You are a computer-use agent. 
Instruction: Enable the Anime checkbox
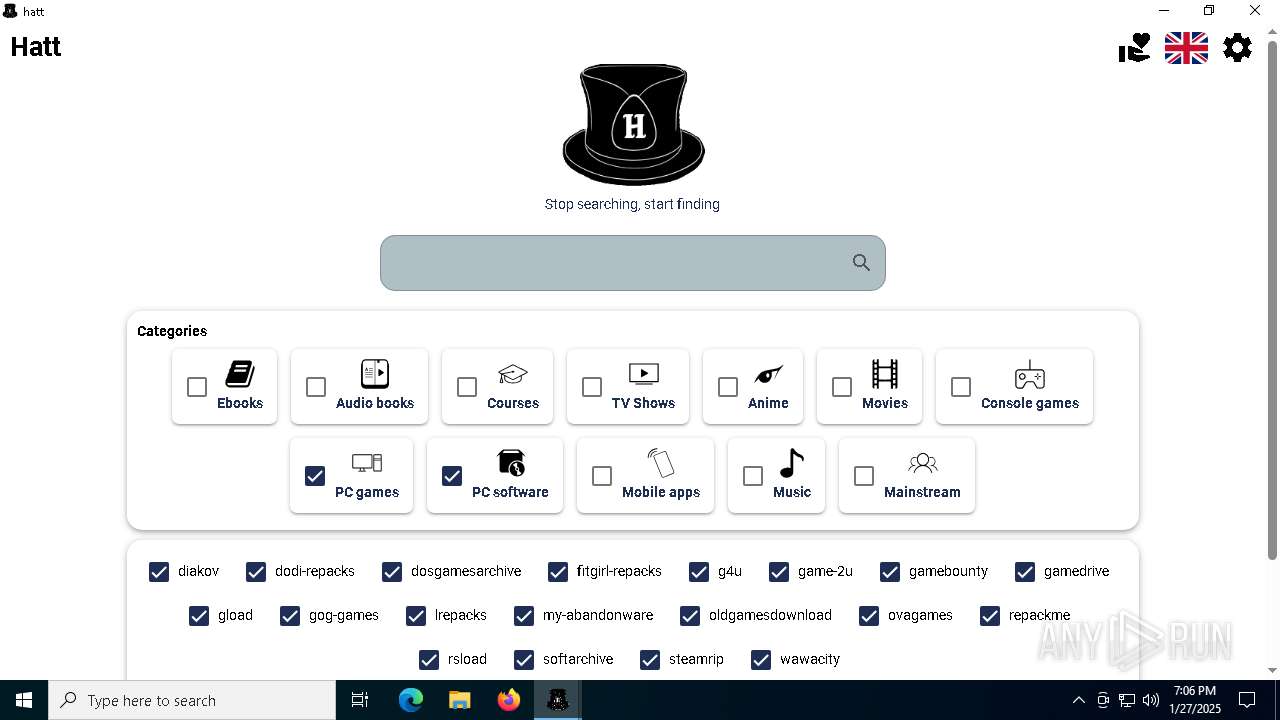[728, 387]
